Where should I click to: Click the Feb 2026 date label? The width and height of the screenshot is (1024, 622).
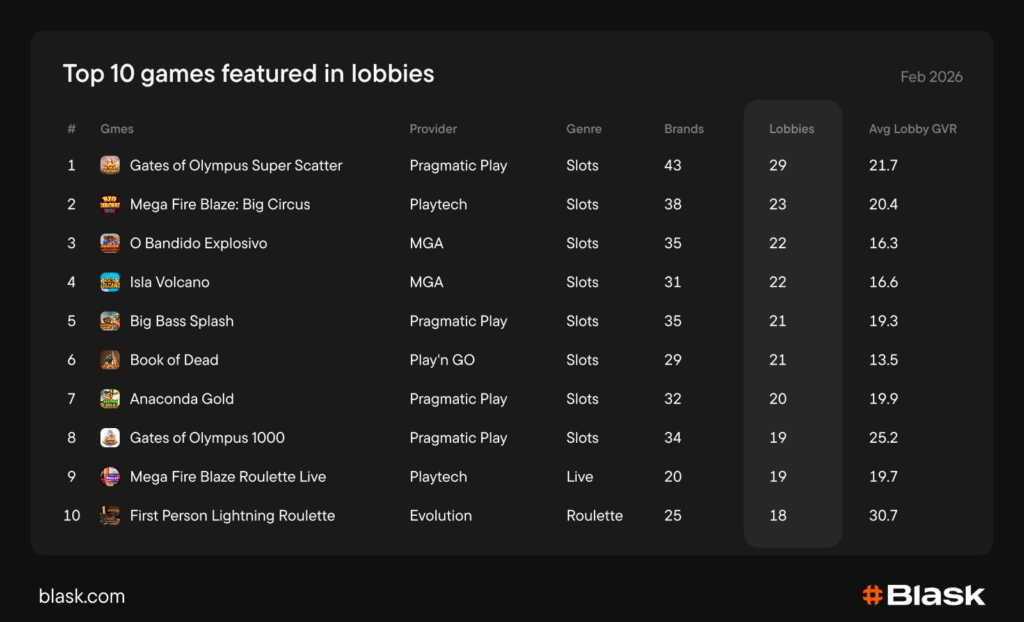[931, 77]
